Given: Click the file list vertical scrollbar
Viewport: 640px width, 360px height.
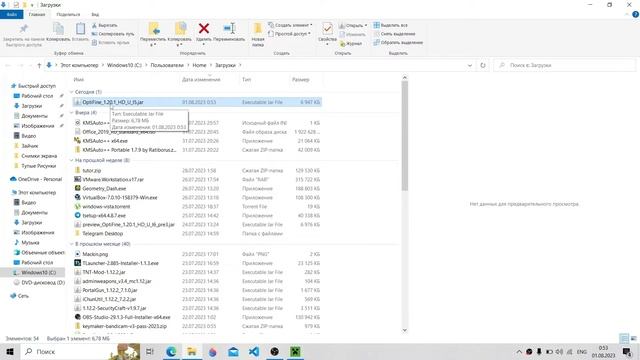Looking at the screenshot, I should [404, 136].
